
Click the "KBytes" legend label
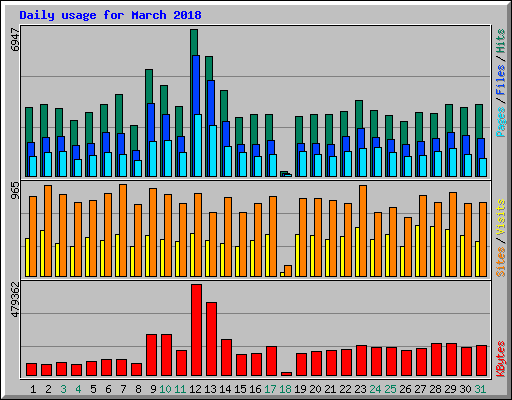coord(500,359)
